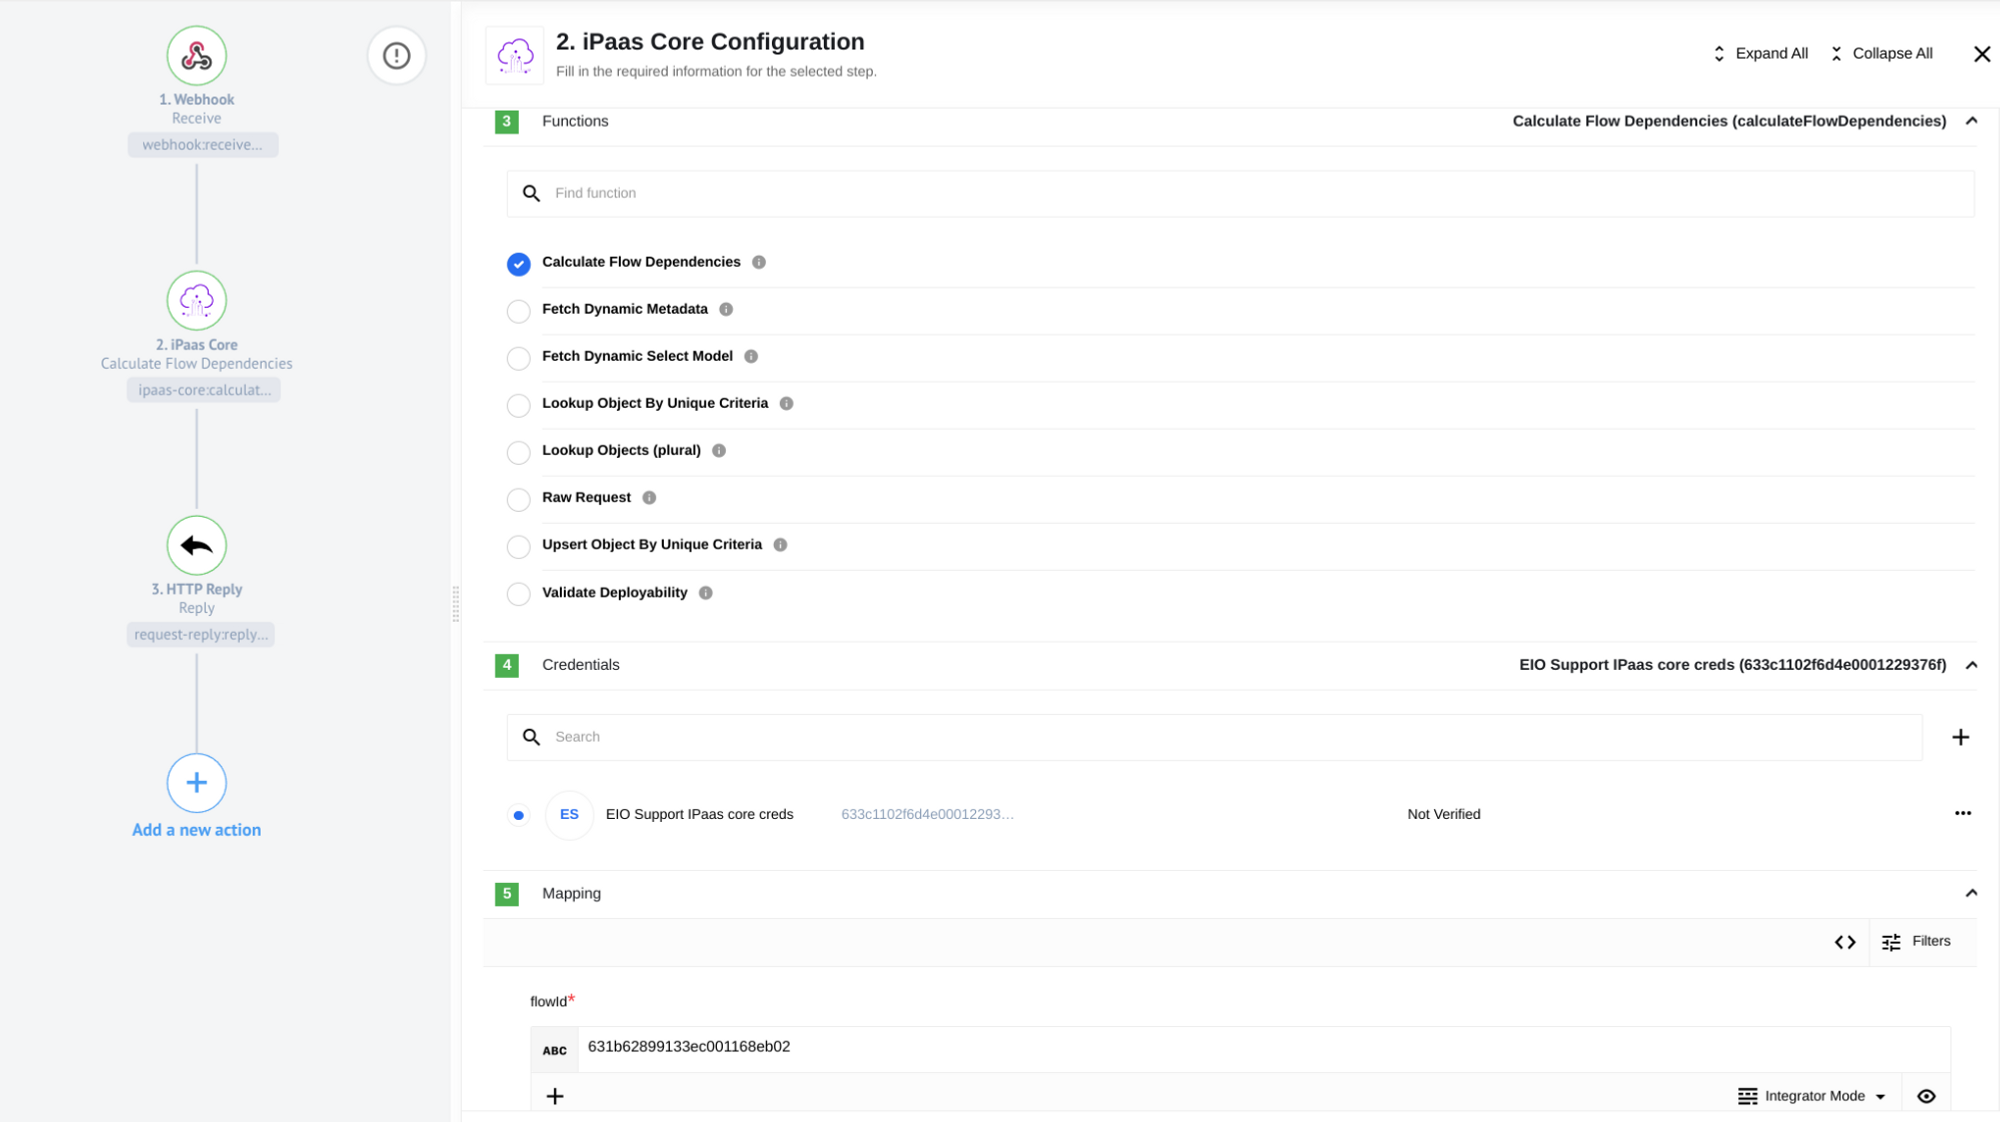This screenshot has height=1123, width=2000.
Task: Select EIO Support IPaas core creds radio
Action: 518,815
